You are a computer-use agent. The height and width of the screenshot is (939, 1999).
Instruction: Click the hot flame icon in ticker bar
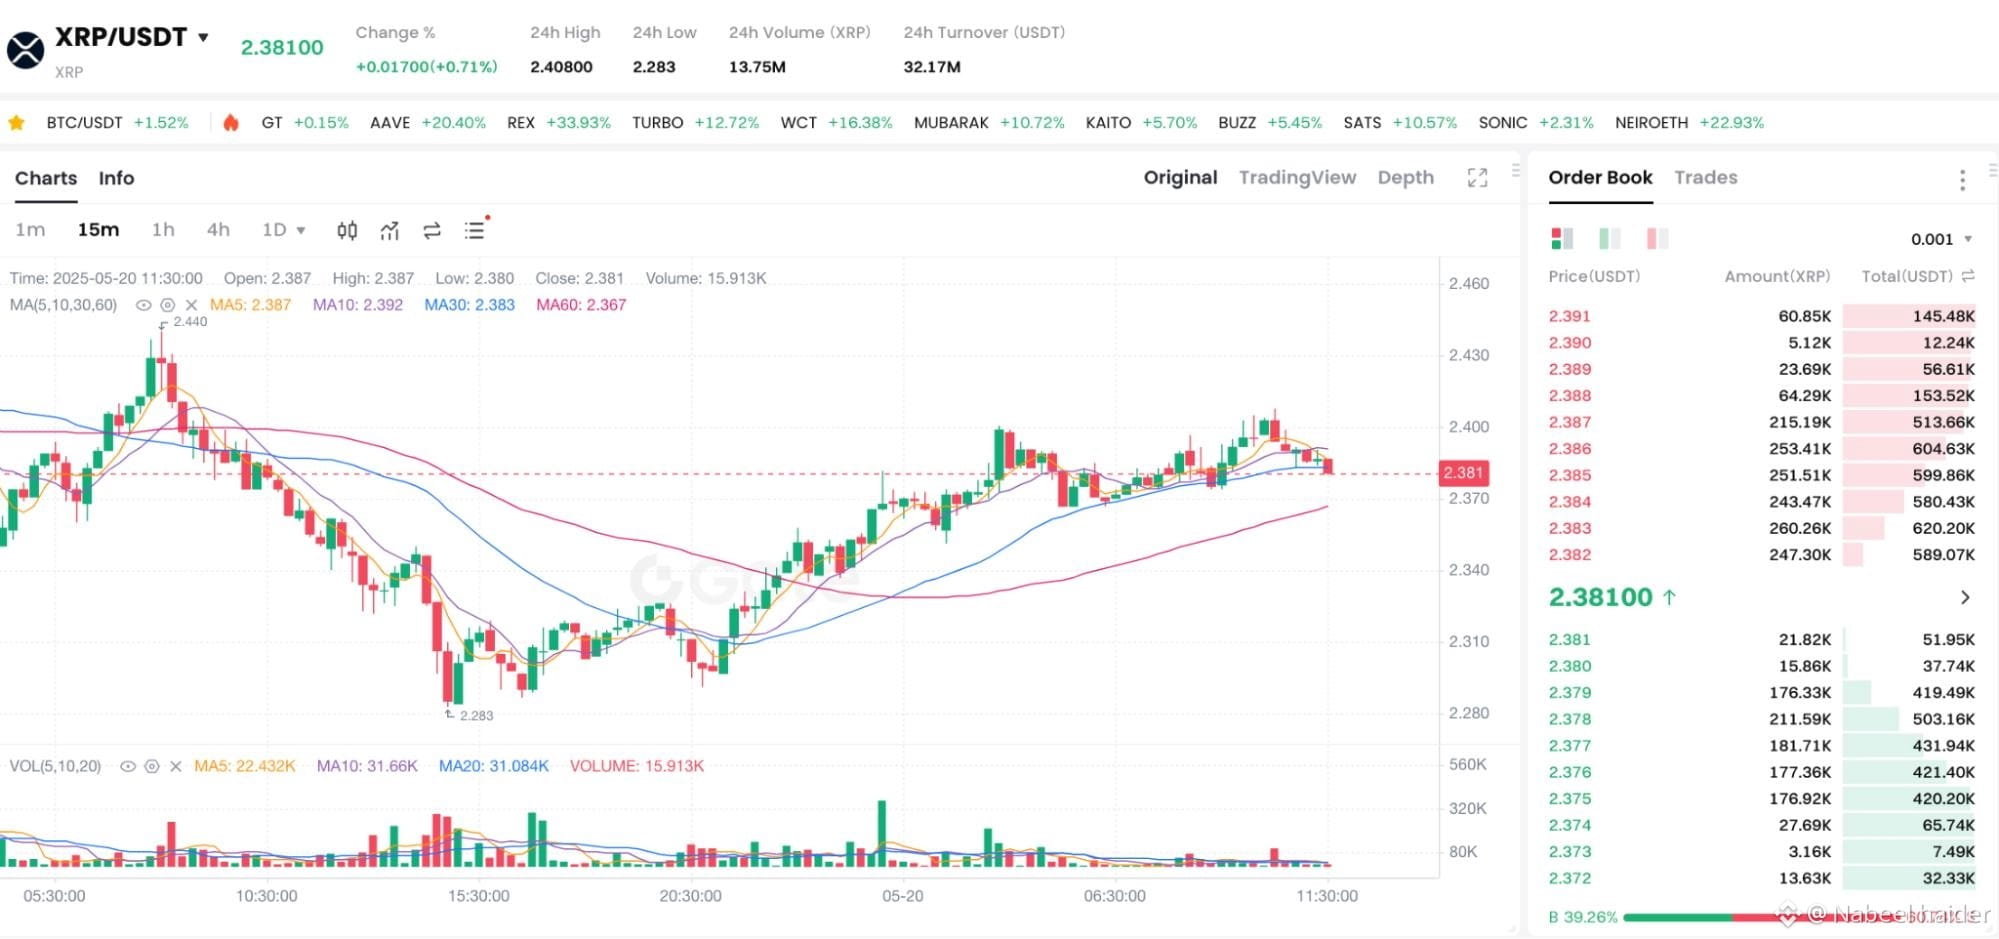click(231, 123)
